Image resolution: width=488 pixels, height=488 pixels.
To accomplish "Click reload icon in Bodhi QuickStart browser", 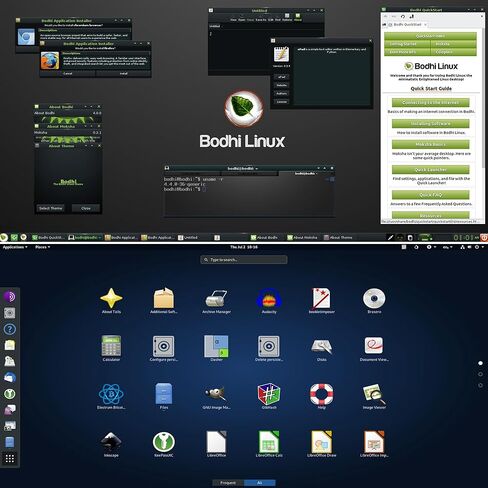I will click(403, 16).
